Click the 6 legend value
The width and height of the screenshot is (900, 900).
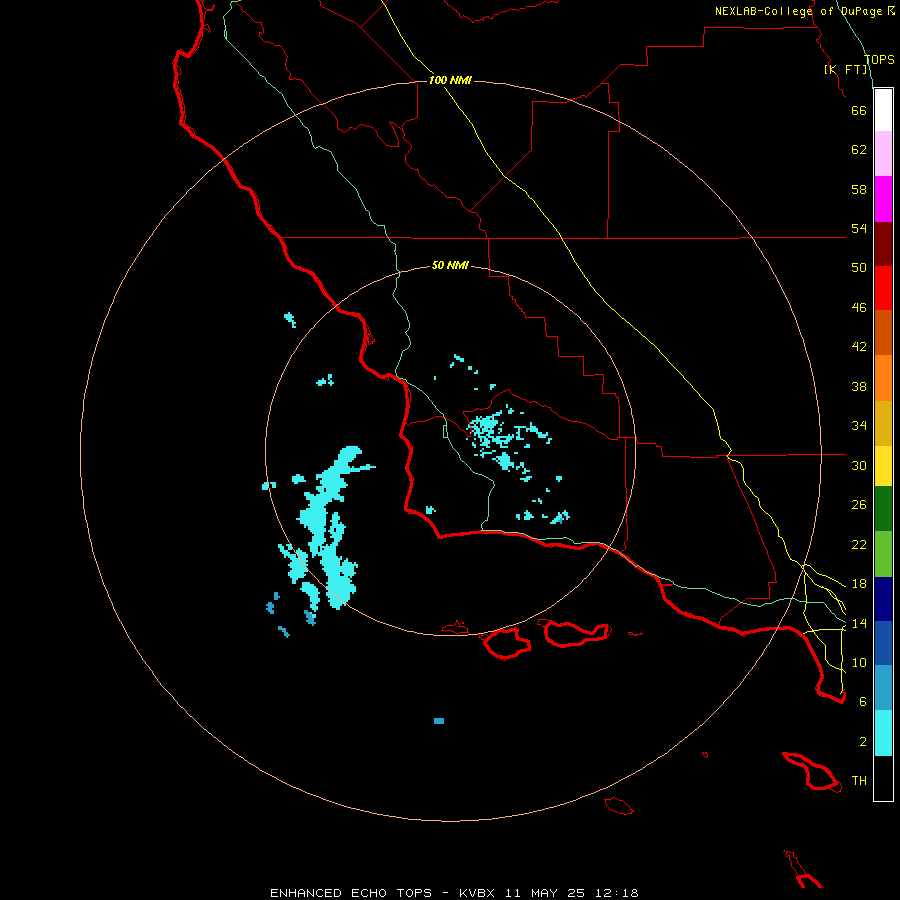click(x=863, y=702)
